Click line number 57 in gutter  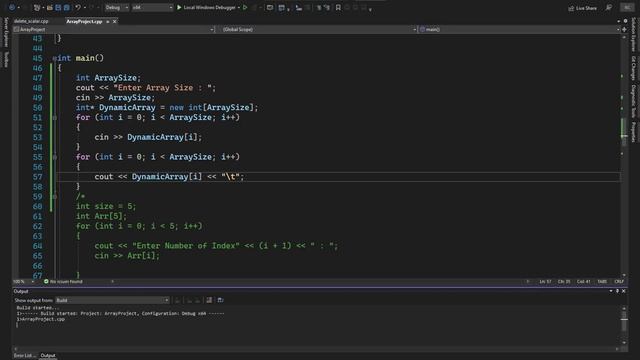[x=38, y=177]
